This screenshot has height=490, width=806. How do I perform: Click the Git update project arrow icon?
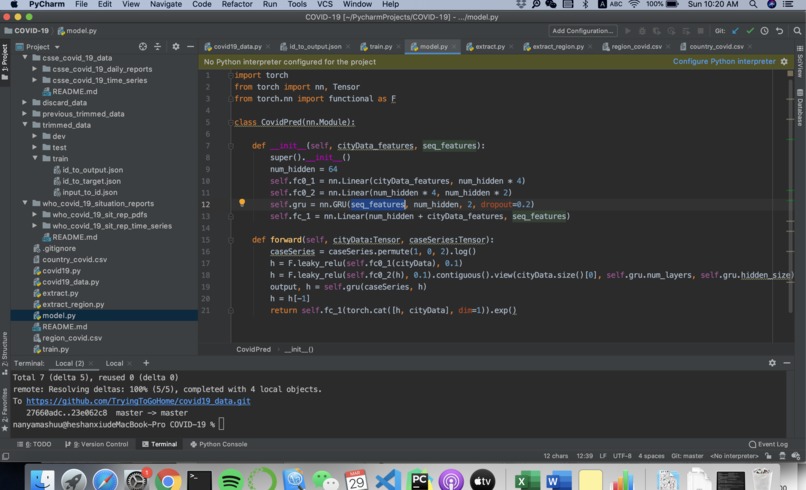coord(736,31)
